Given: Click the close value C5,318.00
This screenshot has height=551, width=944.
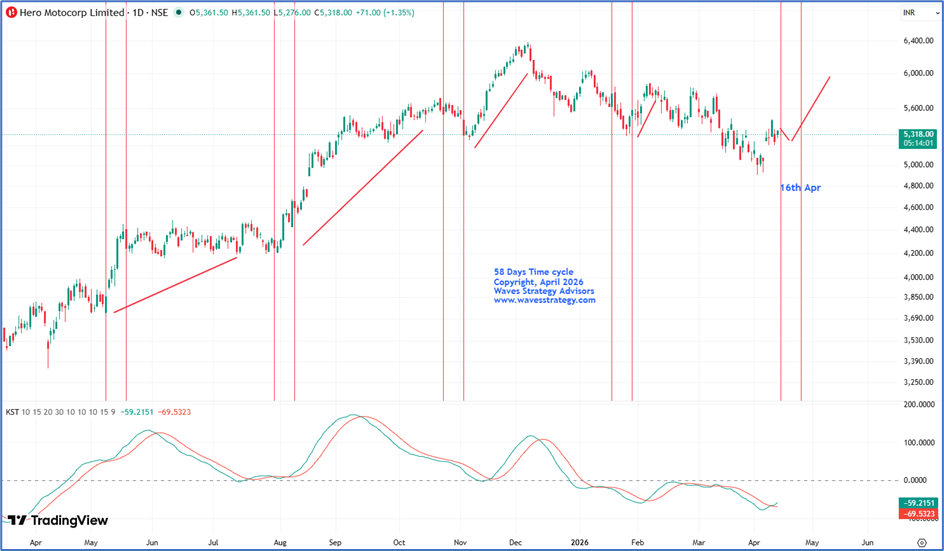Looking at the screenshot, I should (333, 13).
